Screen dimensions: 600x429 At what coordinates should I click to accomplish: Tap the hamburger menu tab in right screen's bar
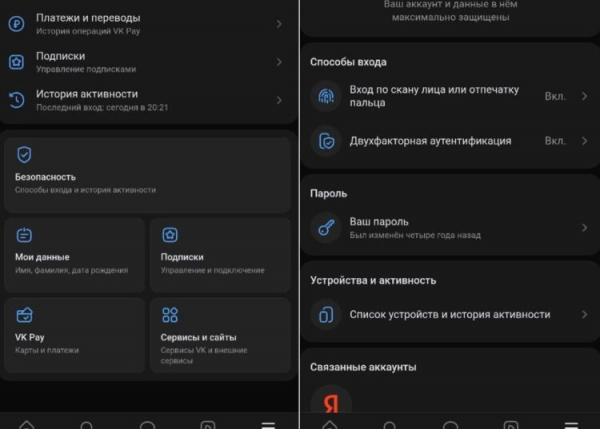[x=571, y=425]
